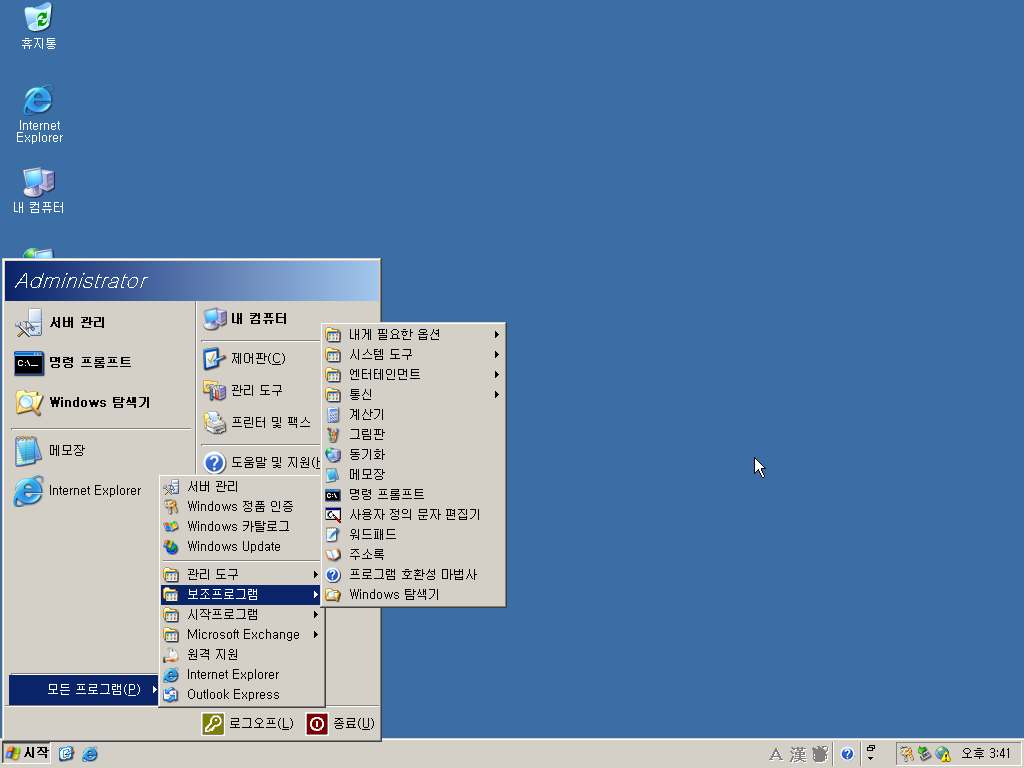Open 주소록 address book
The image size is (1024, 768).
point(413,554)
